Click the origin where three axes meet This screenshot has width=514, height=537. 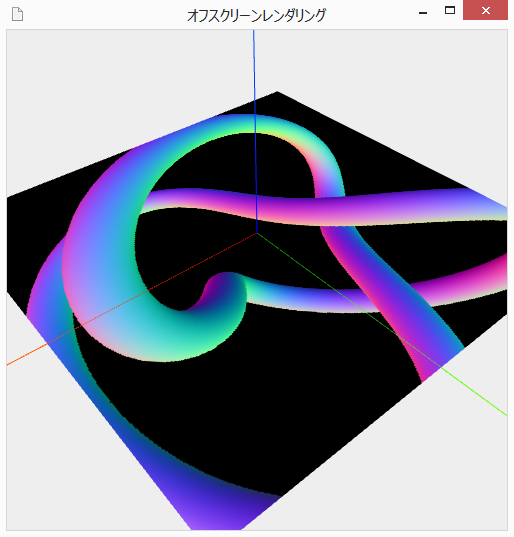click(x=257, y=233)
